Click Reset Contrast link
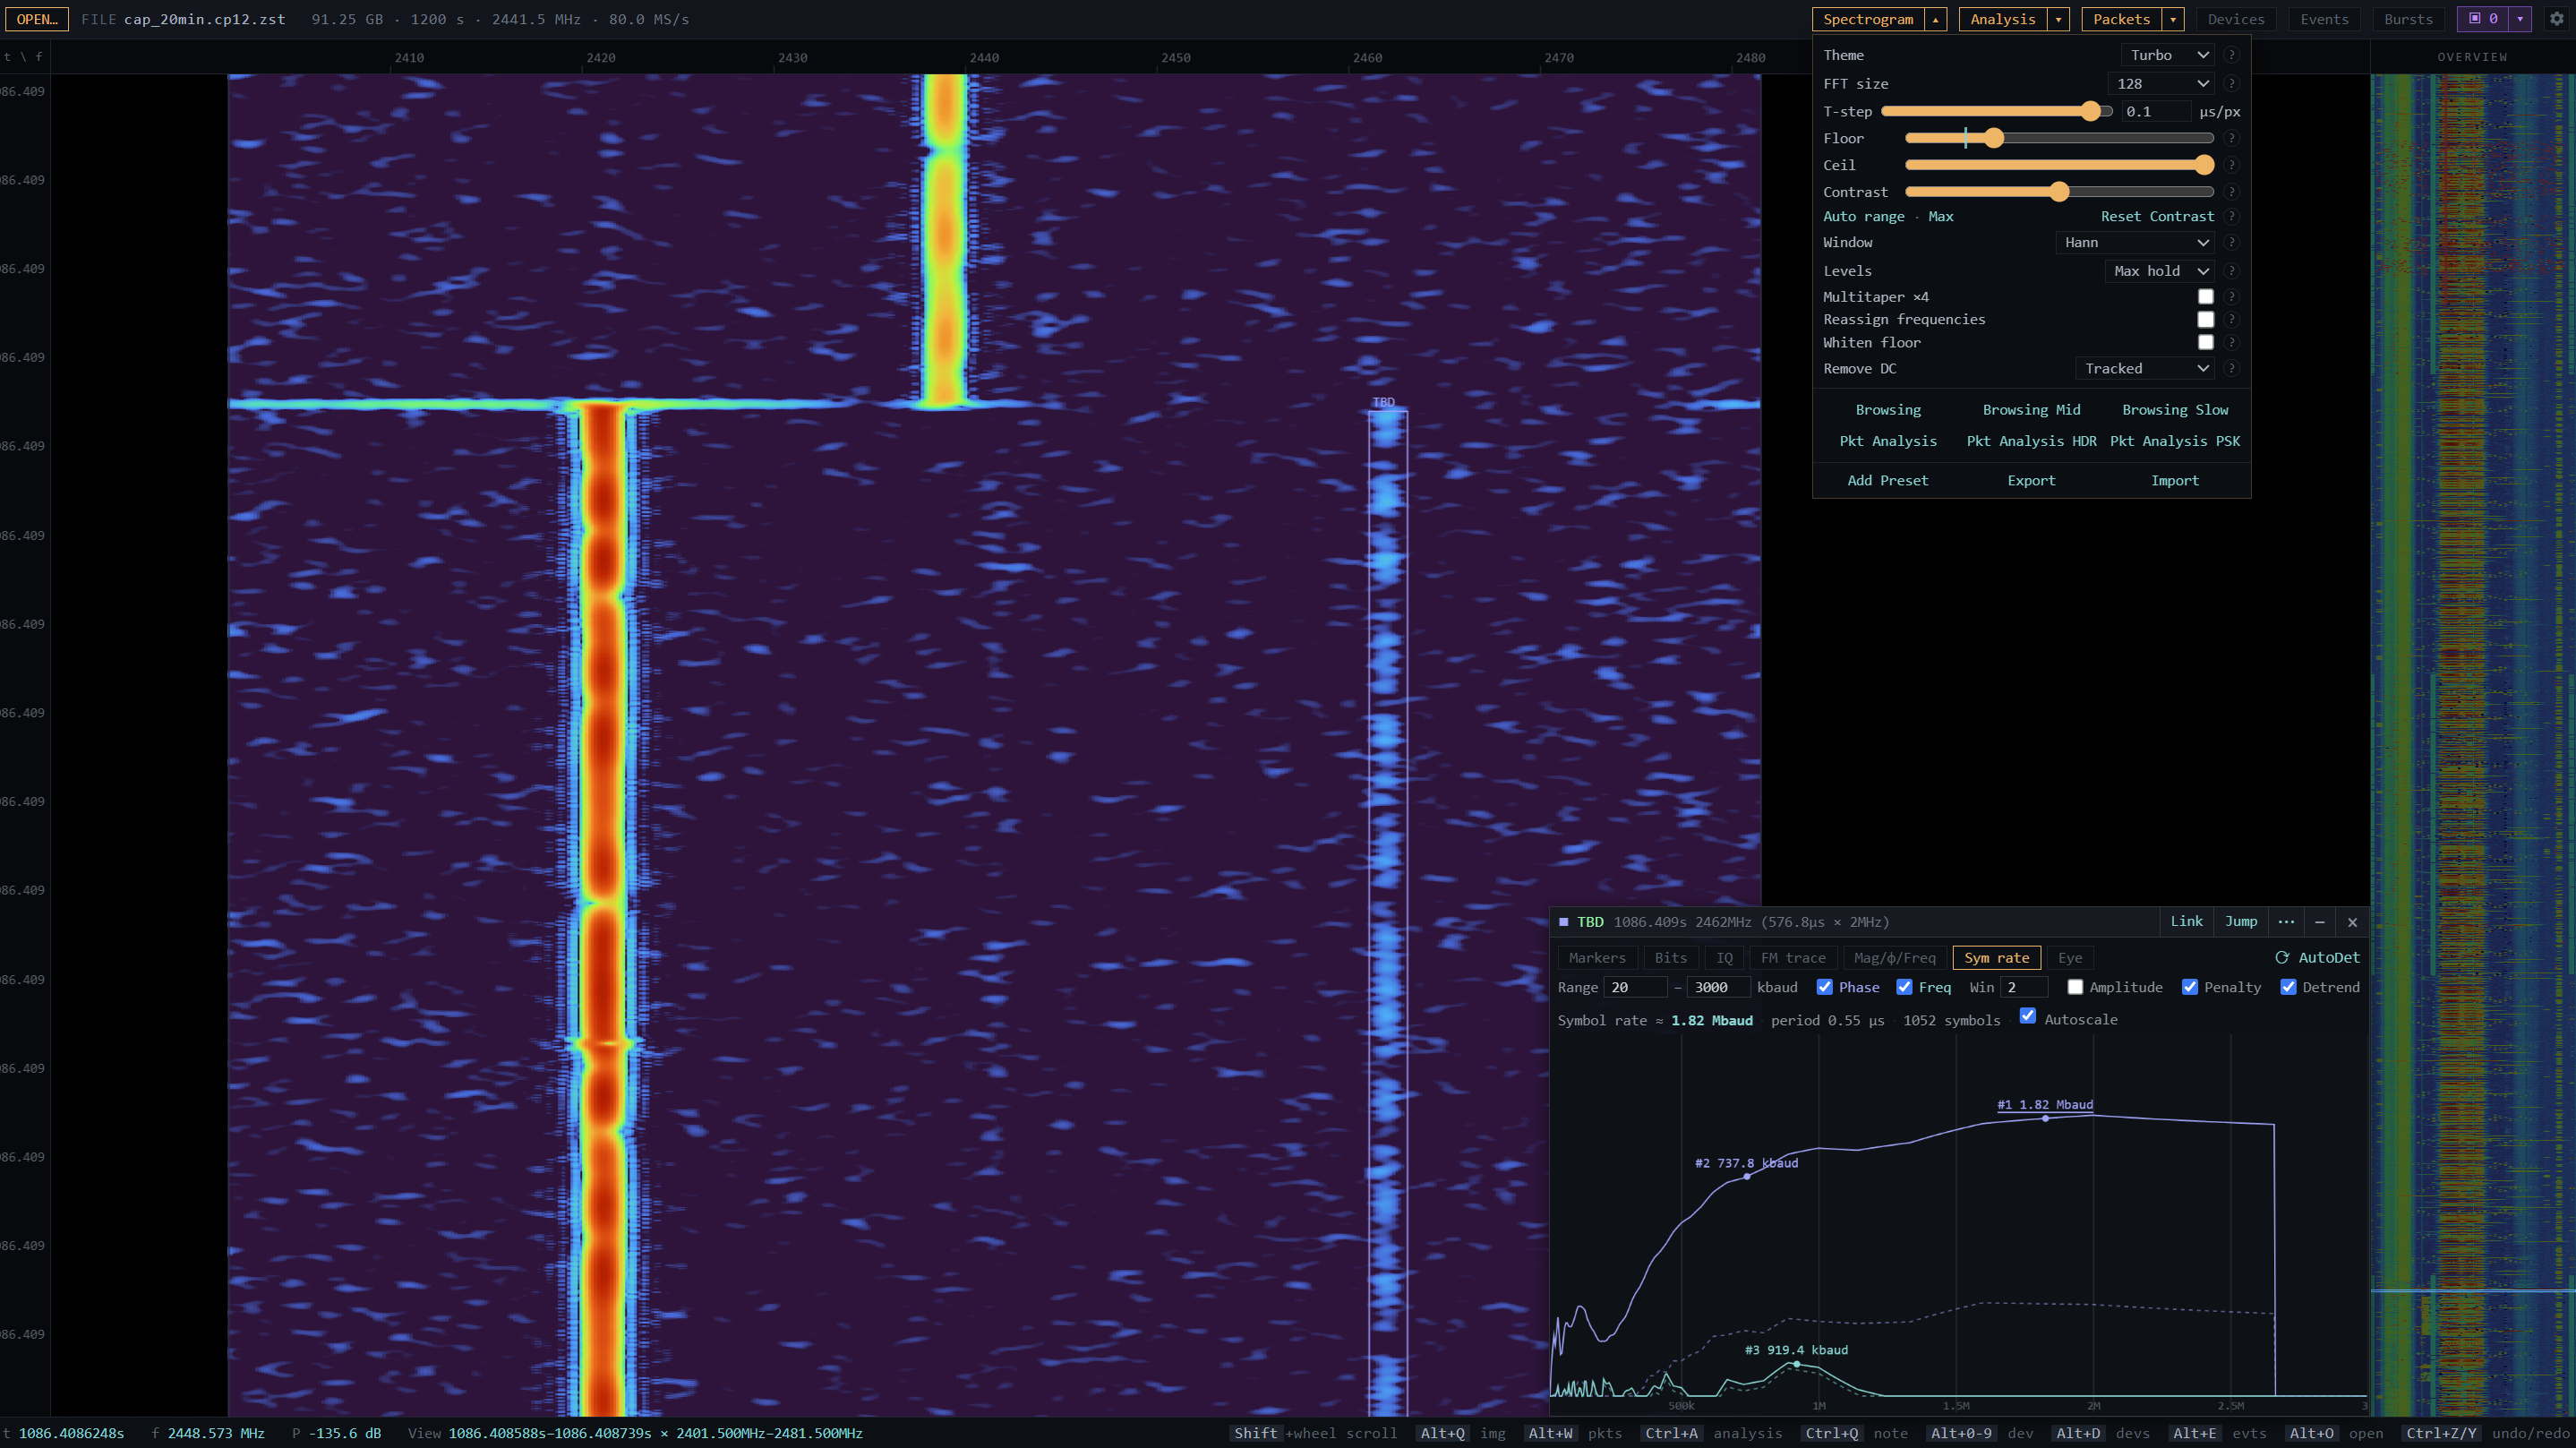This screenshot has height=1448, width=2576. tap(2157, 216)
